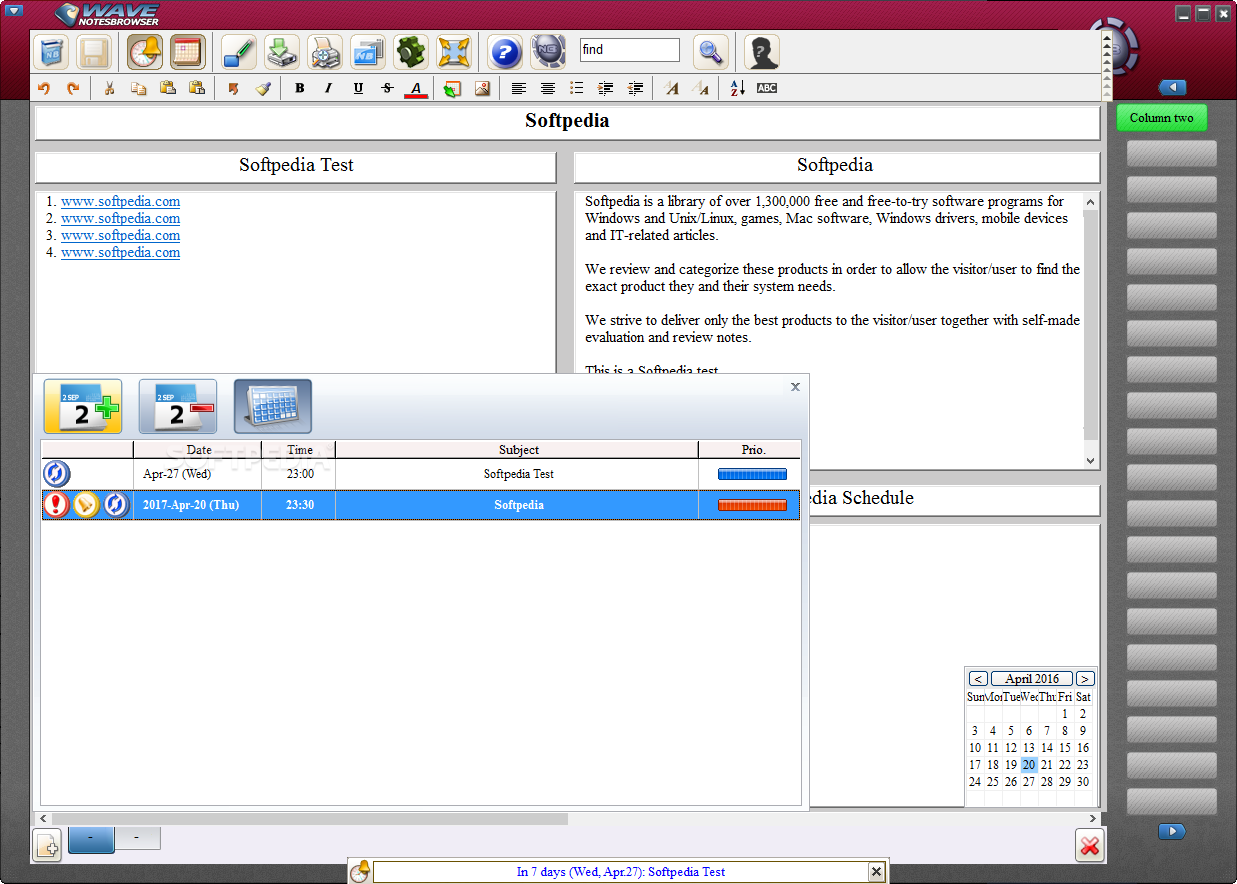Open help with the blue question mark
The width and height of the screenshot is (1237, 884).
506,52
